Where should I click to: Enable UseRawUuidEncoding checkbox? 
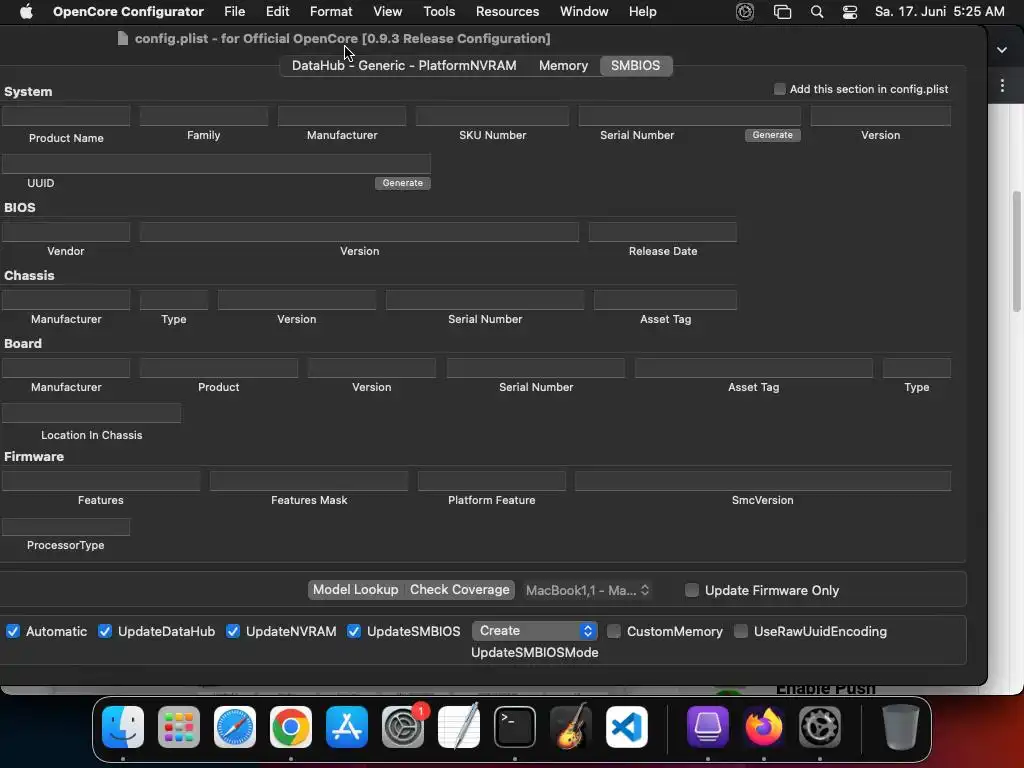coord(741,632)
